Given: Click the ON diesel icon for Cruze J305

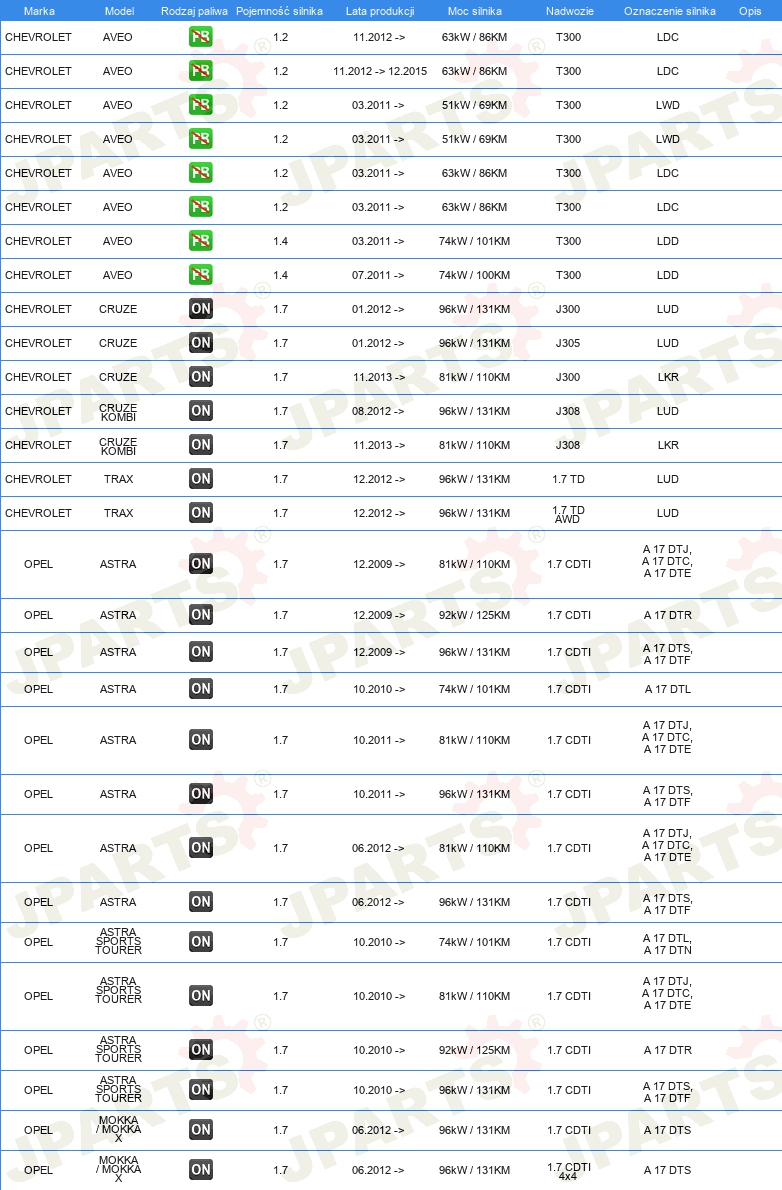Looking at the screenshot, I should click(200, 342).
